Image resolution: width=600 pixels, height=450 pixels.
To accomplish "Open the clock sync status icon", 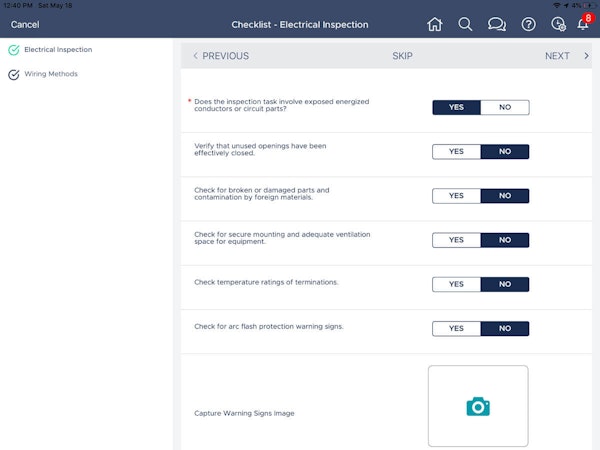I will coord(558,24).
